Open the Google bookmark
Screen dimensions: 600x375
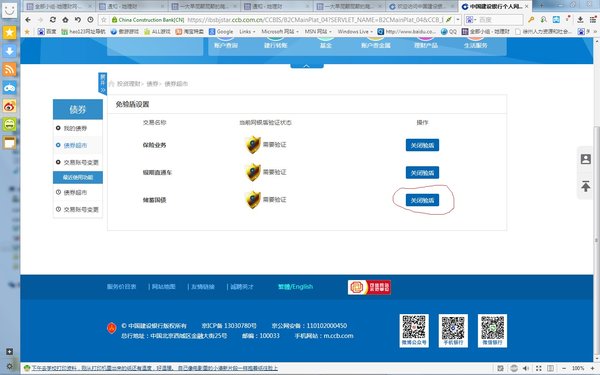pyautogui.click(x=221, y=32)
